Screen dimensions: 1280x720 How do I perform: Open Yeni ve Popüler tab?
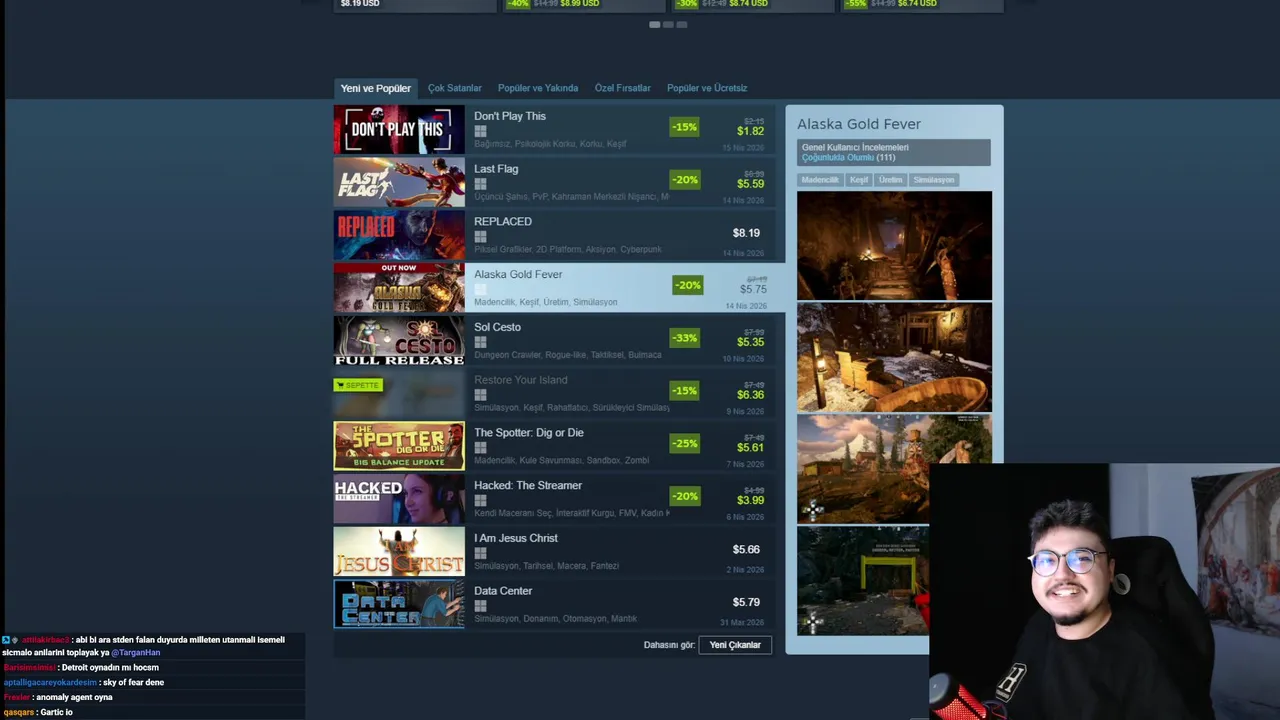coord(375,88)
